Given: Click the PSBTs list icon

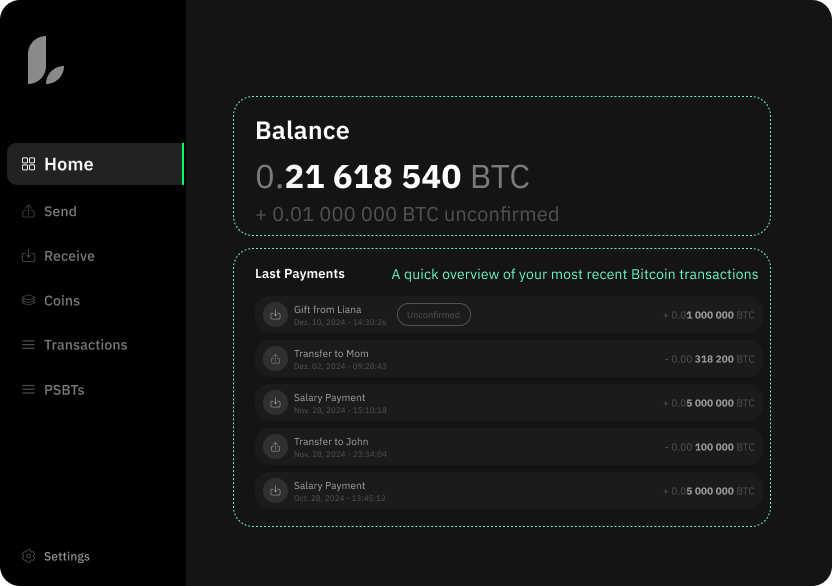Looking at the screenshot, I should point(29,390).
